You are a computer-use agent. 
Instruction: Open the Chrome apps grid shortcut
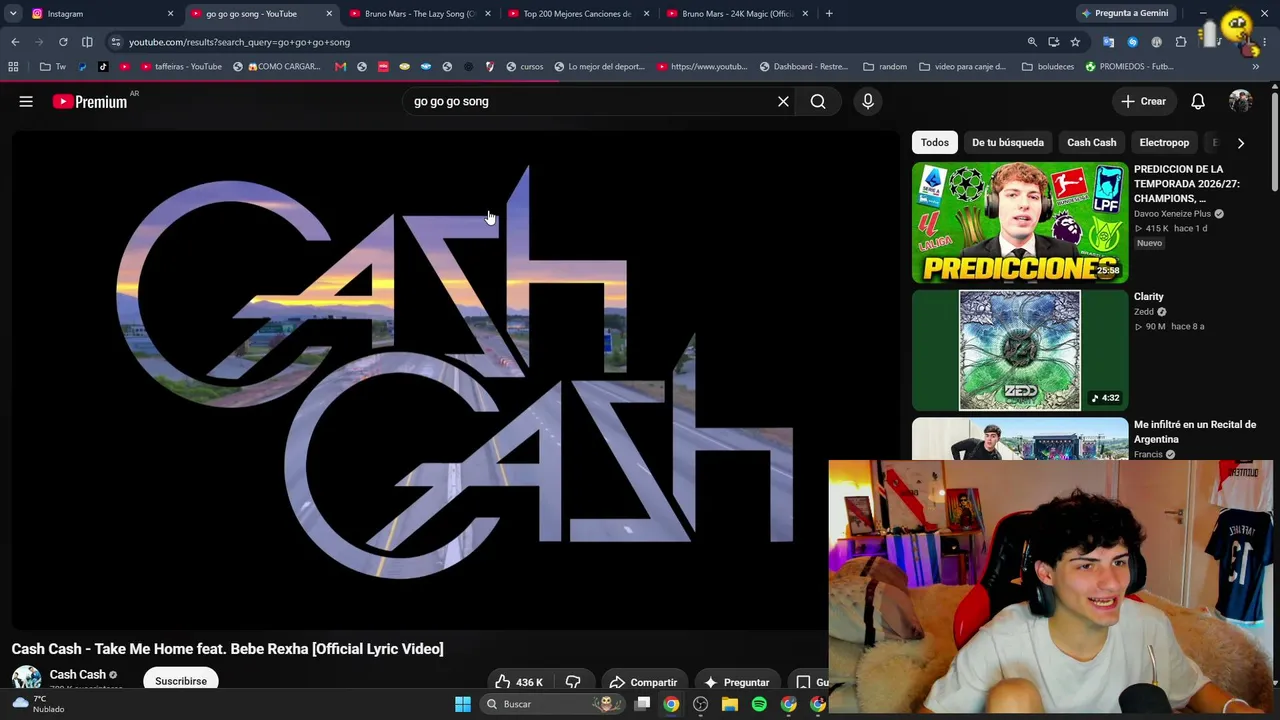13,67
